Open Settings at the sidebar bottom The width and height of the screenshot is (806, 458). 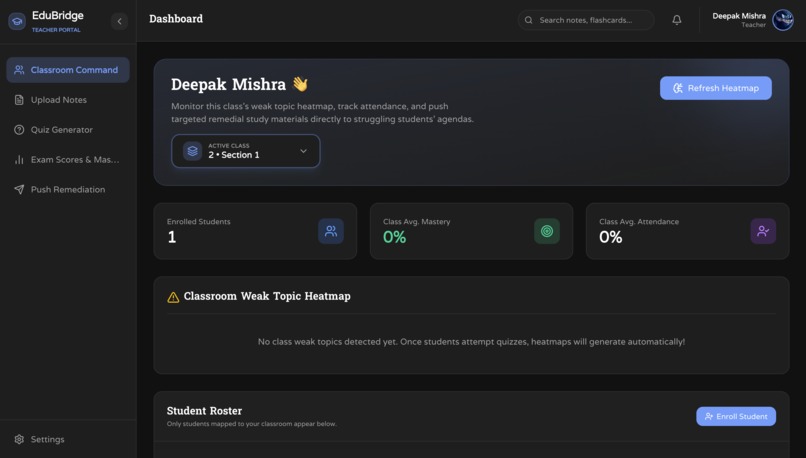tap(68, 439)
